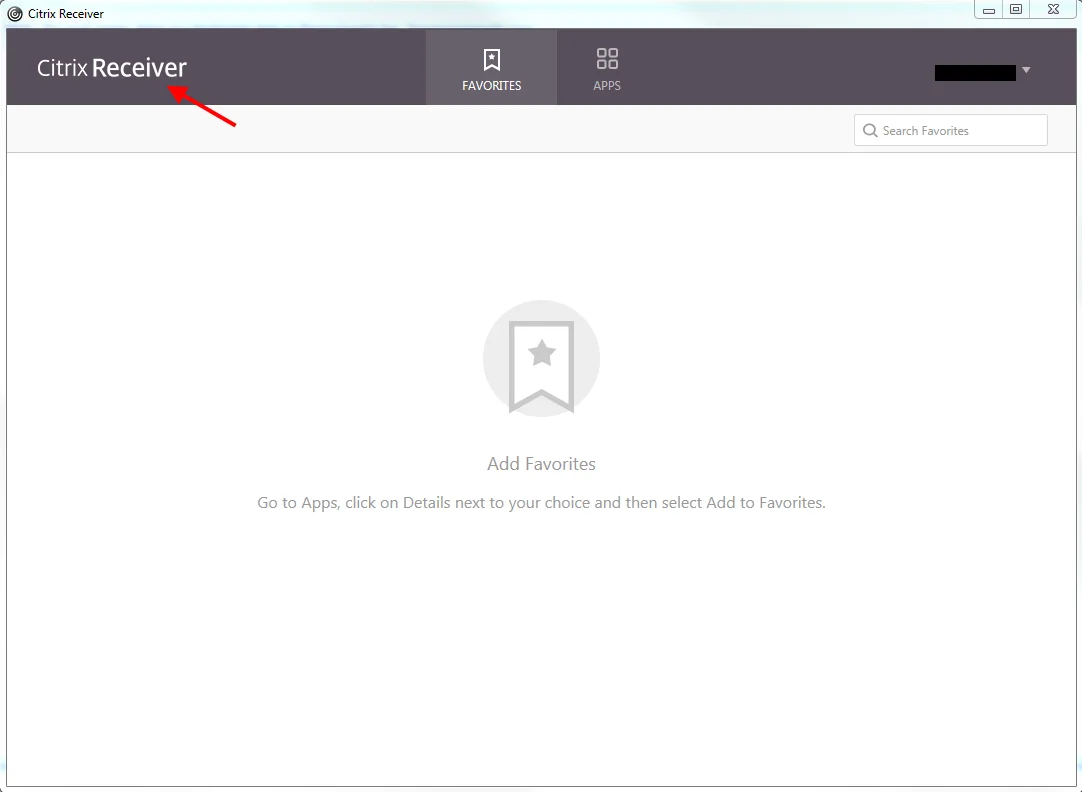Viewport: 1082px width, 792px height.
Task: Click the magnifier icon in search box
Action: pos(870,130)
